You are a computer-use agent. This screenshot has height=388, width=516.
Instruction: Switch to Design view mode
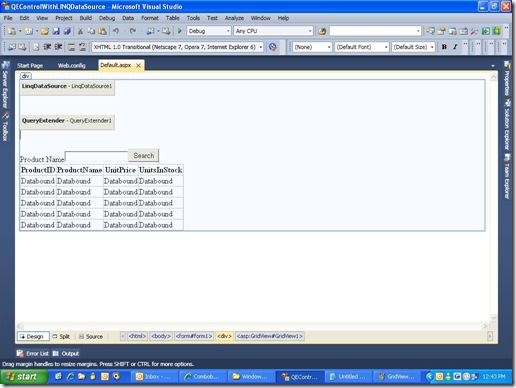coord(33,336)
